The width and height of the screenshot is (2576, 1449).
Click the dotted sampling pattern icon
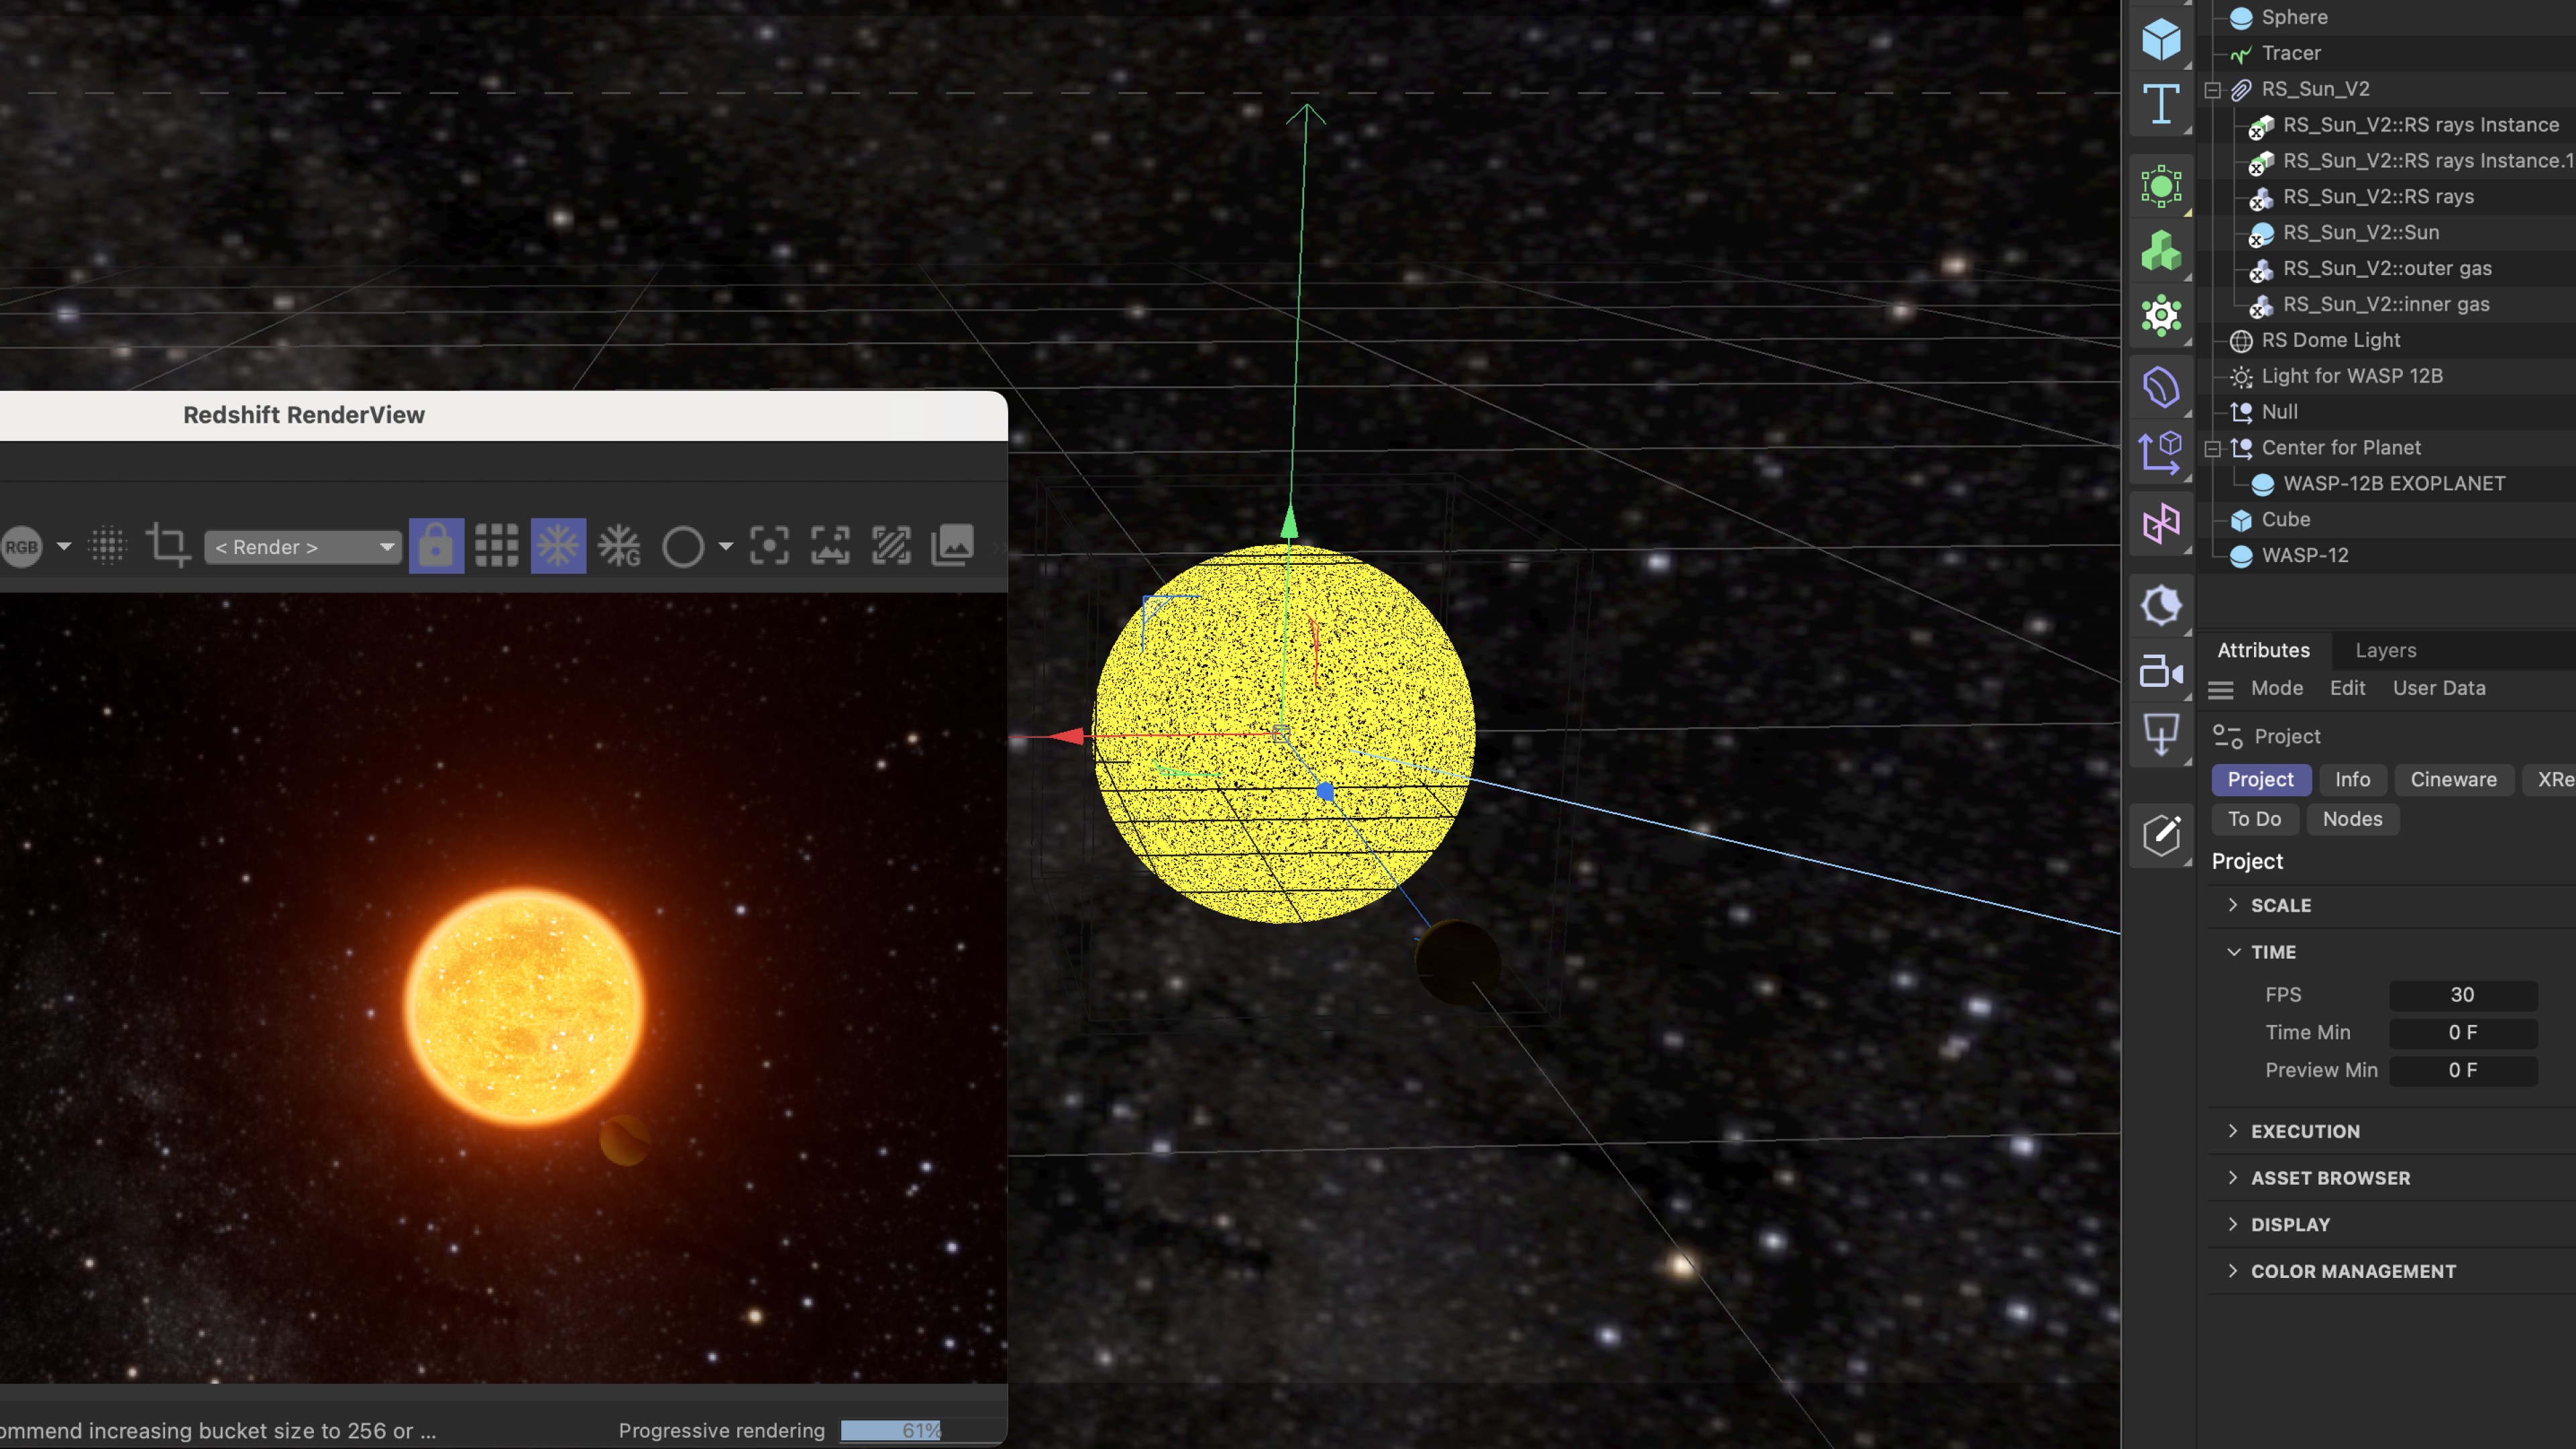108,546
